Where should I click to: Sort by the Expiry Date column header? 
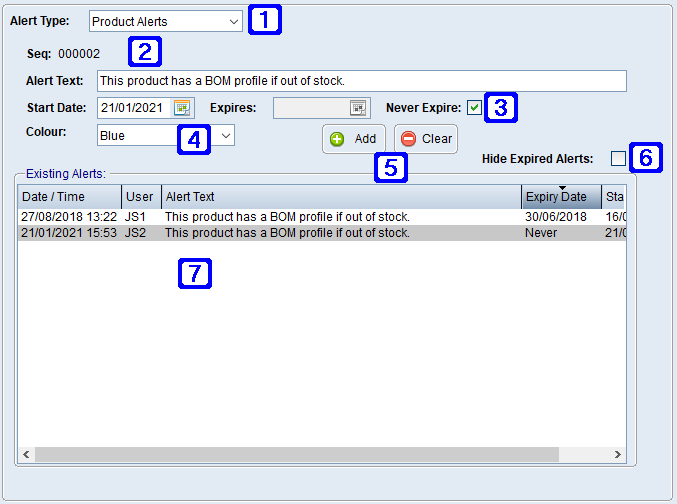coord(560,197)
